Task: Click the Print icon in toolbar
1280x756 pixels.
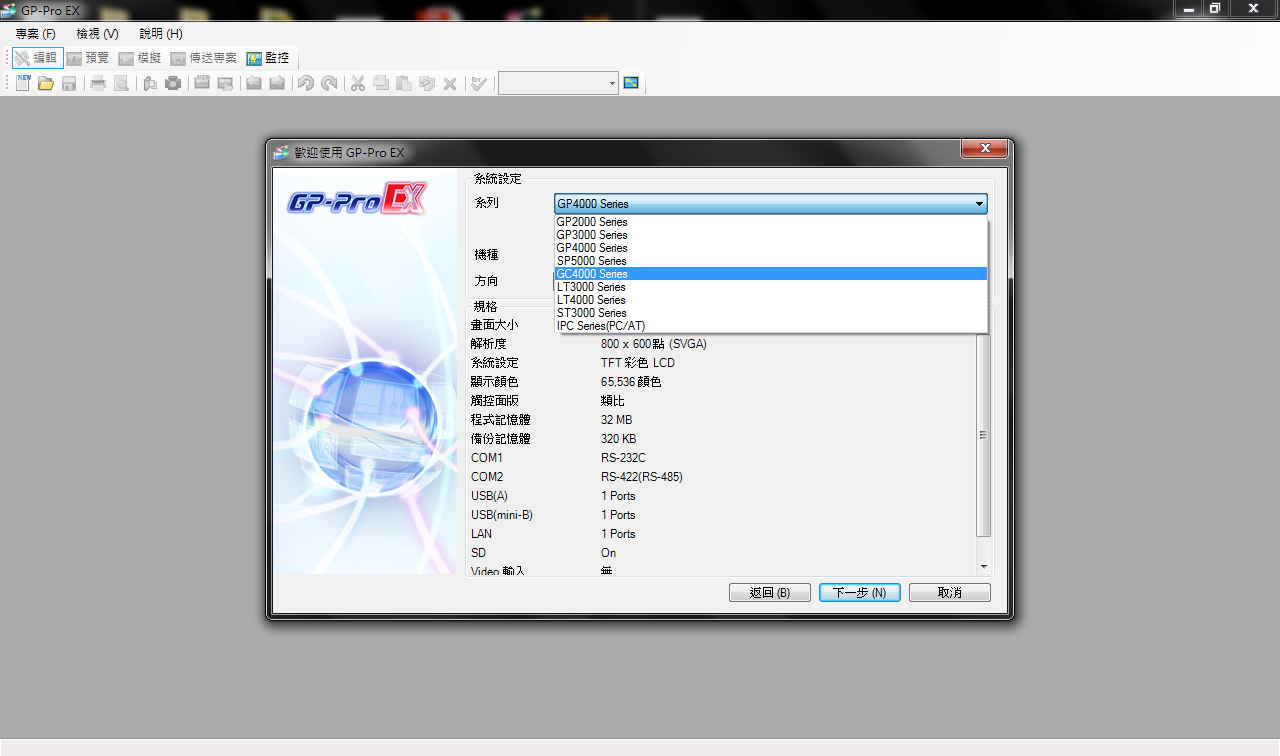Action: coord(98,83)
